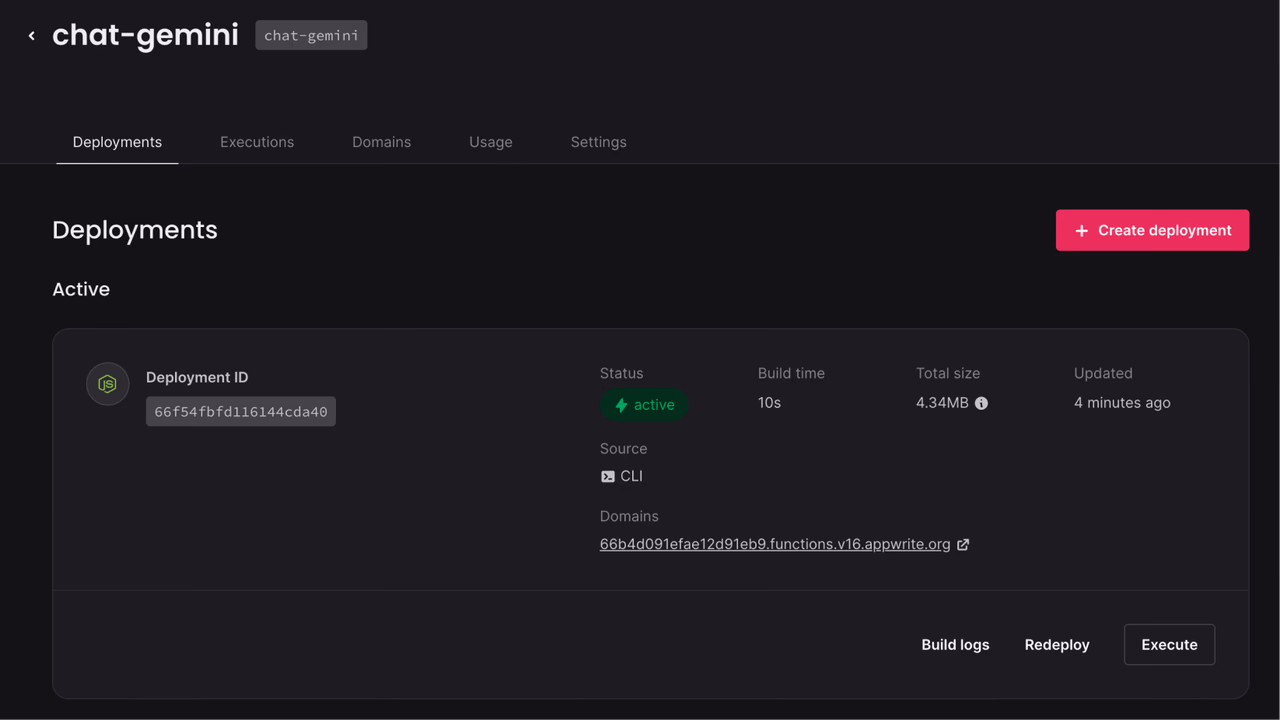Click the Total size label
The height and width of the screenshot is (720, 1280).
click(x=948, y=373)
